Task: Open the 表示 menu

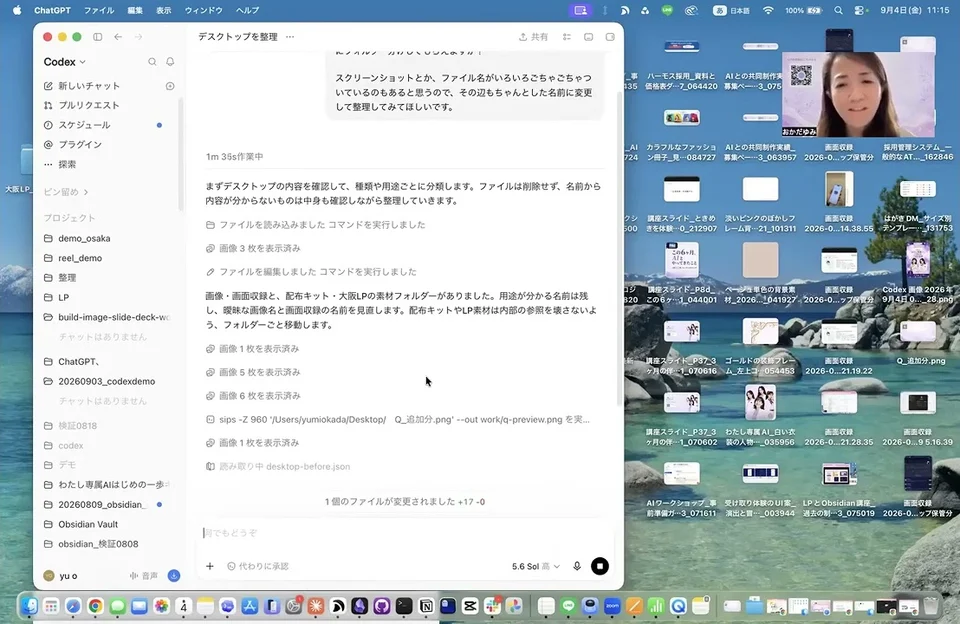Action: coord(163,10)
